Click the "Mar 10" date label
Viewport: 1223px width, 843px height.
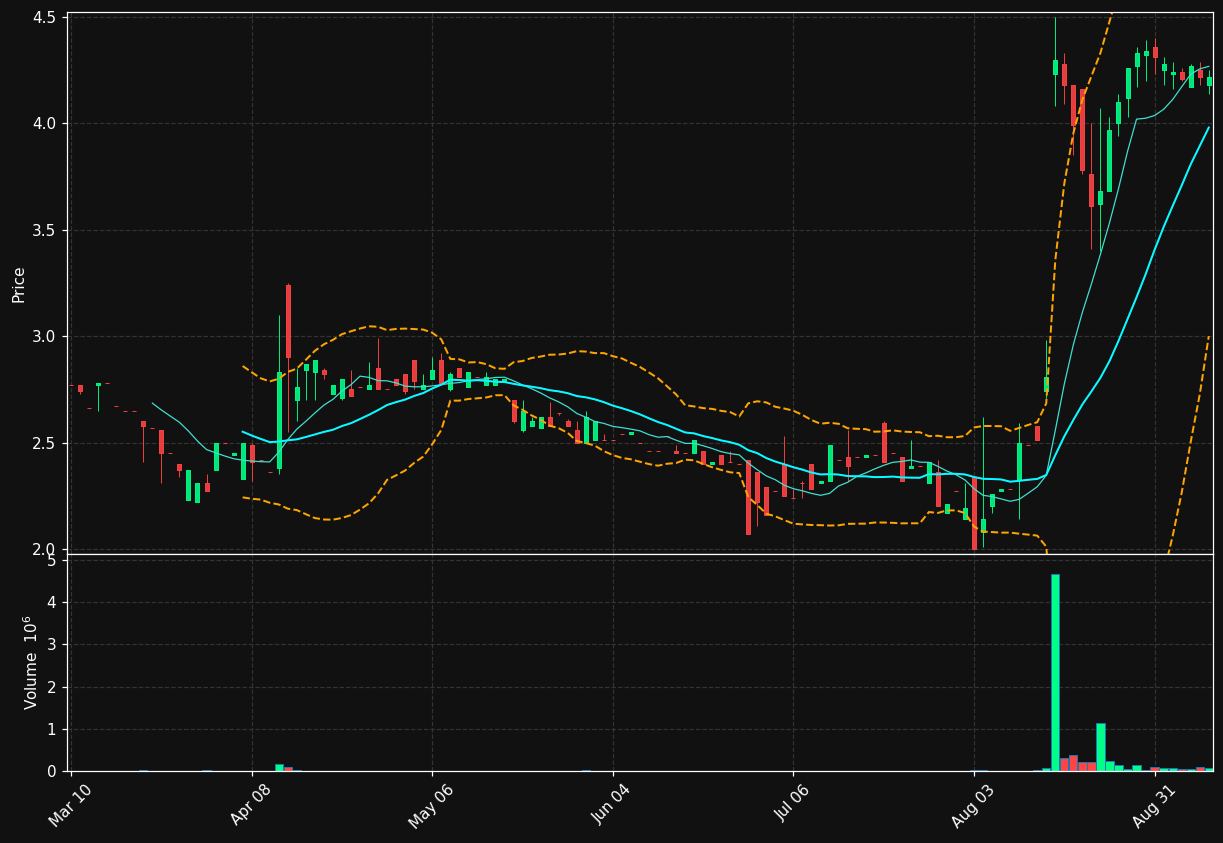(71, 804)
